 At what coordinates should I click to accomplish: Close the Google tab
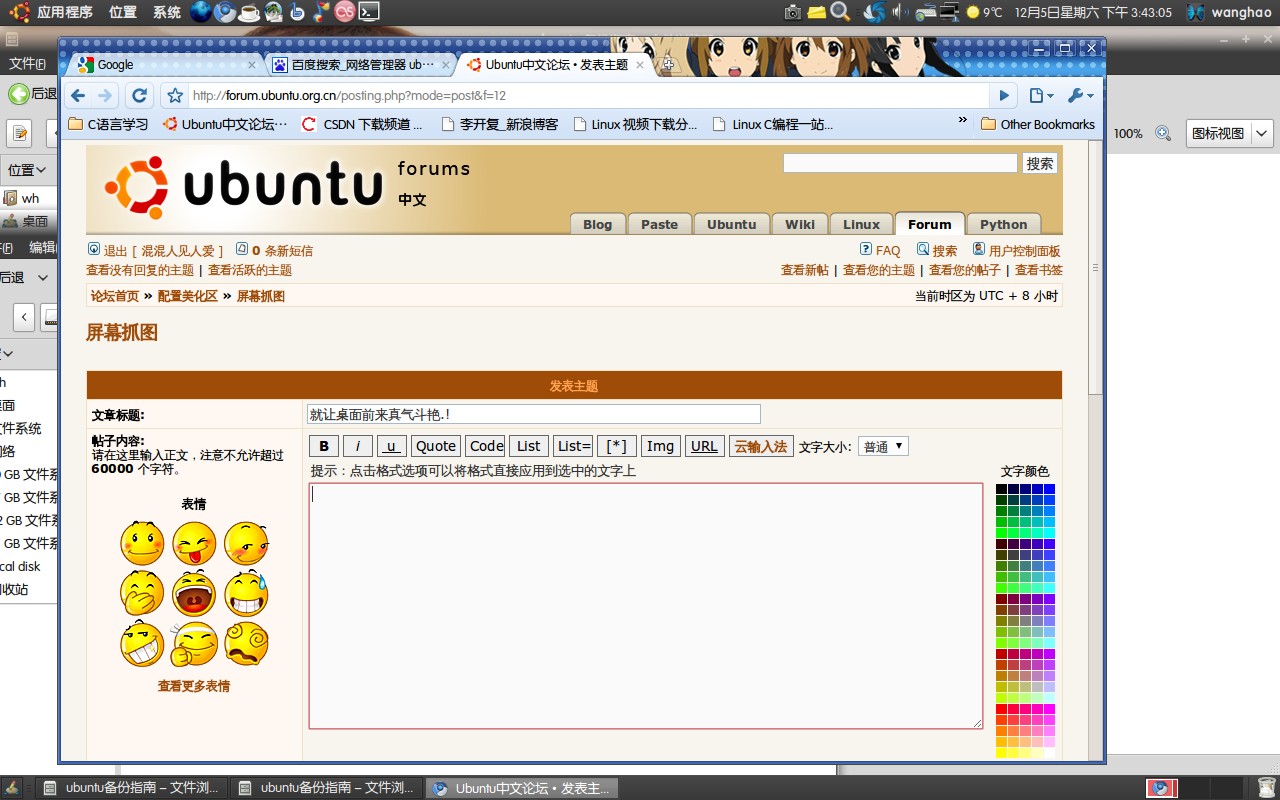[x=252, y=65]
